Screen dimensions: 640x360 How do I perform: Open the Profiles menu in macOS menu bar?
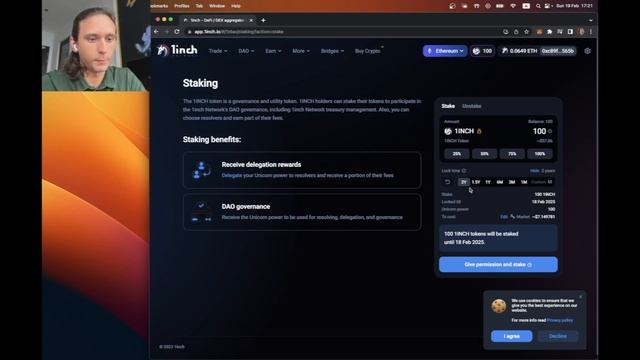[182, 6]
